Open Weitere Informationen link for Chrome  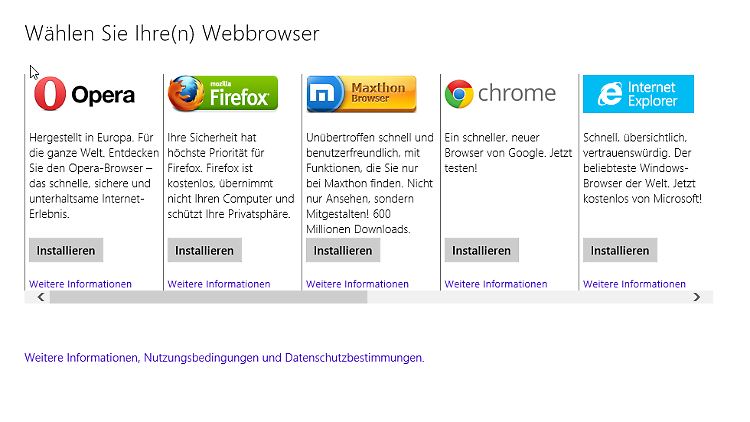(x=496, y=284)
